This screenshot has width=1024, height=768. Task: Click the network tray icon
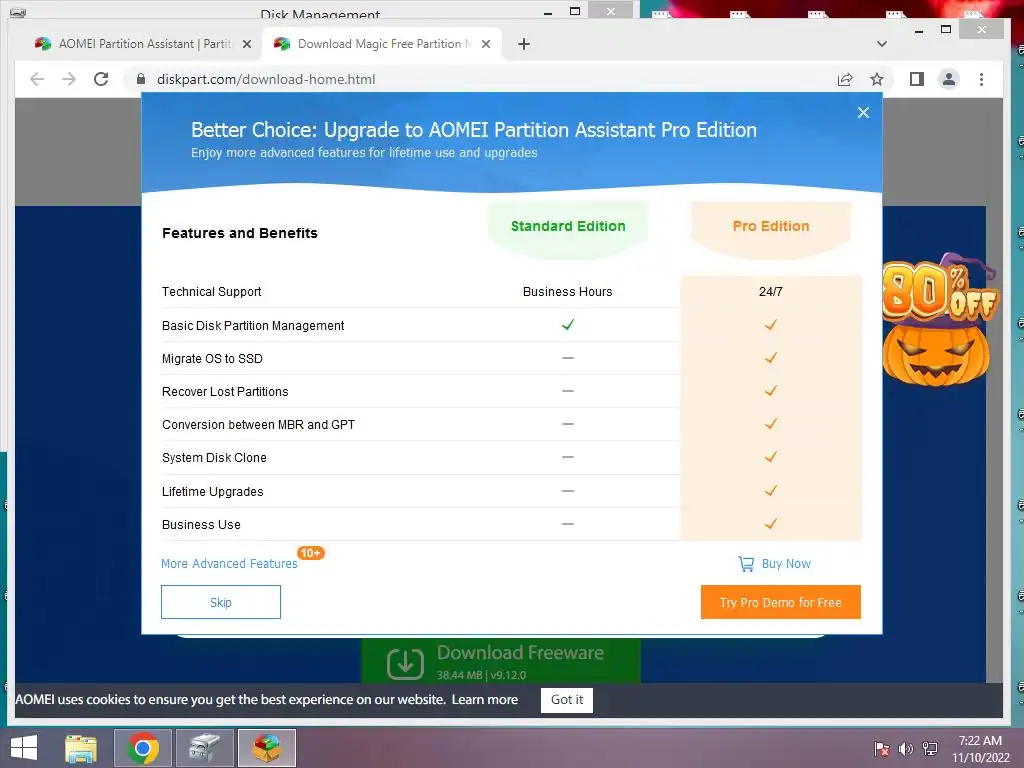click(x=930, y=748)
